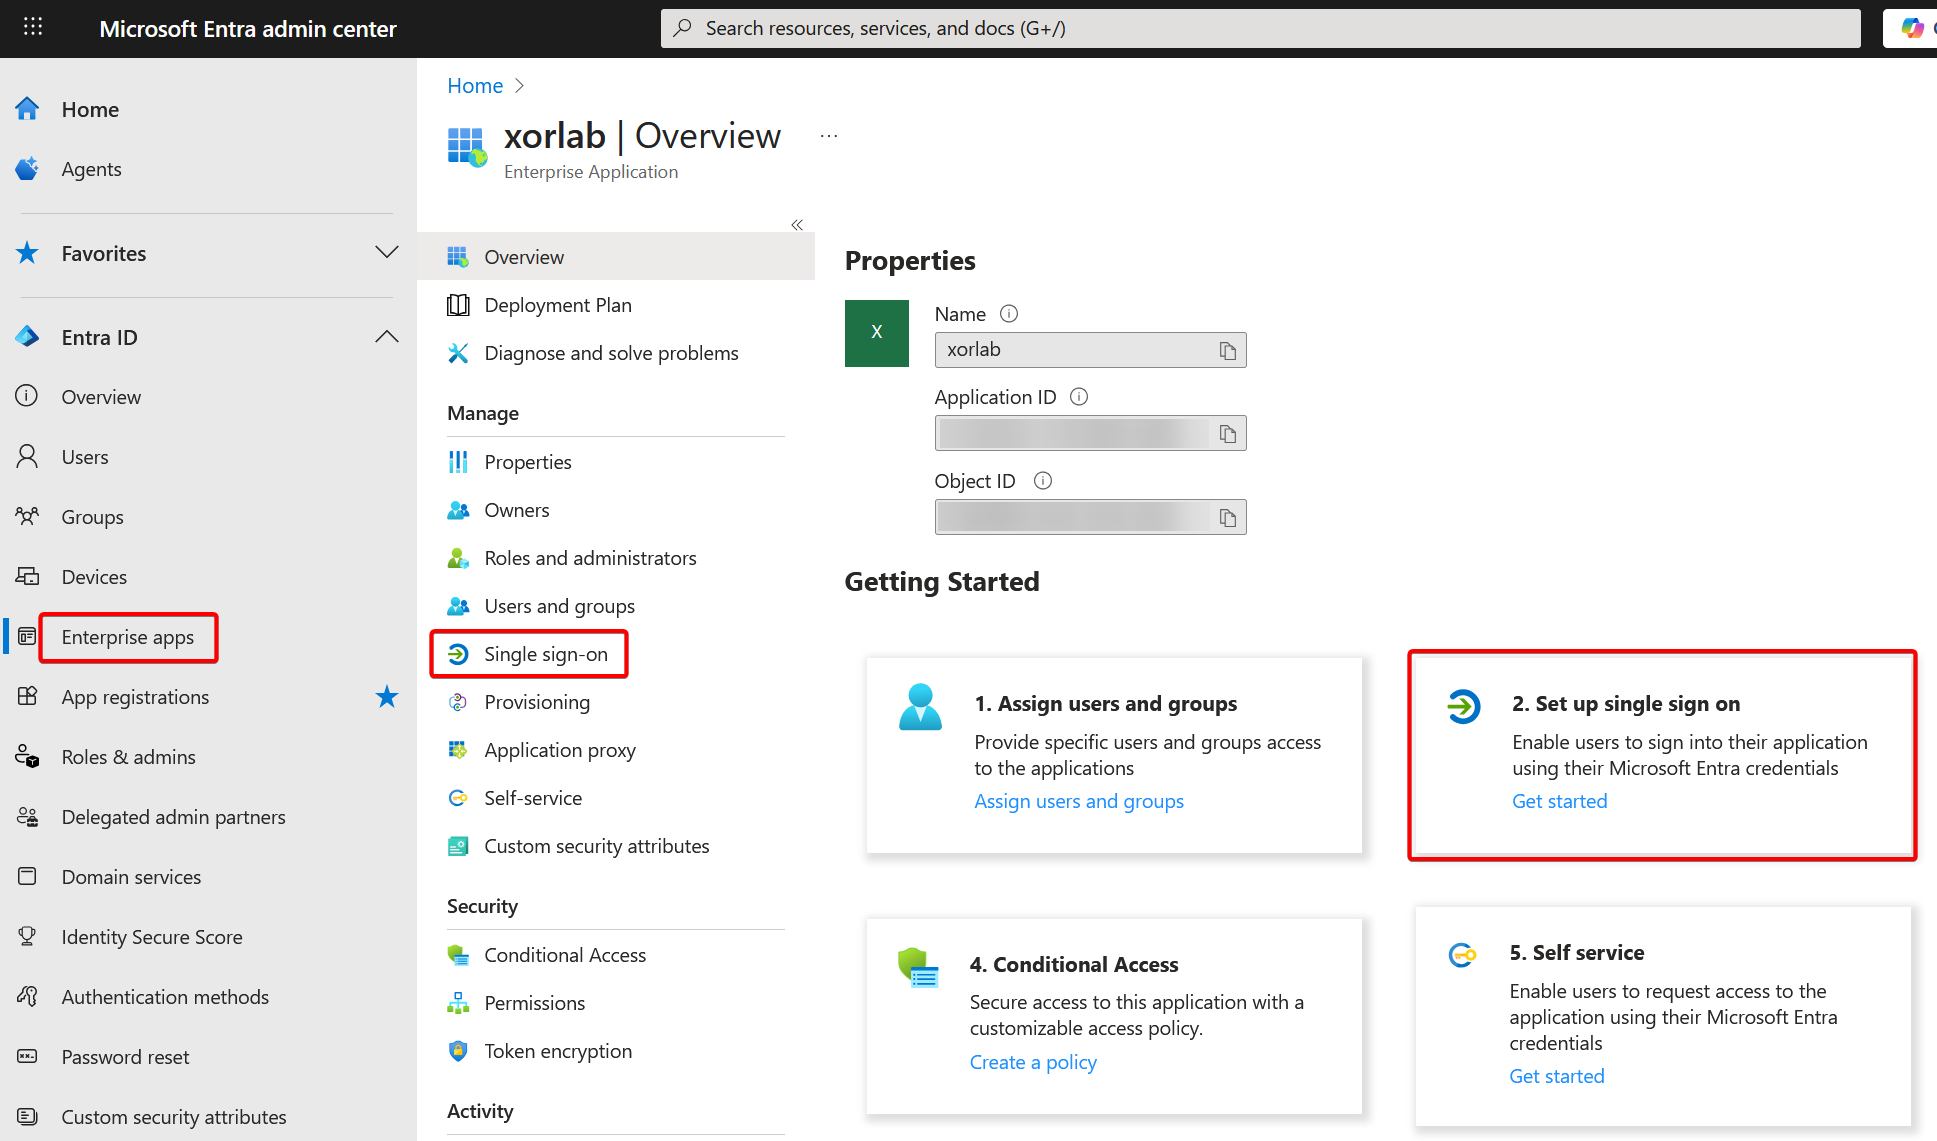Click the Devices icon in sidebar
Screen dimensions: 1937x1141
click(27, 577)
